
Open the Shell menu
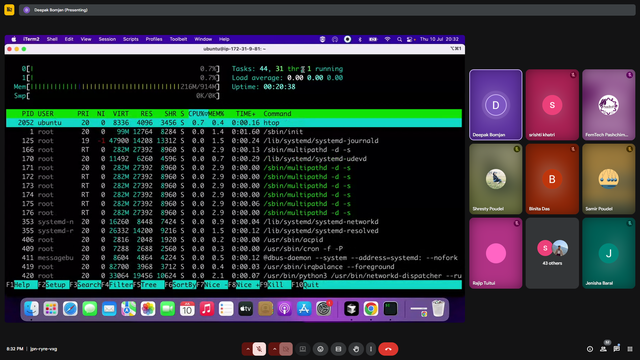coord(52,39)
